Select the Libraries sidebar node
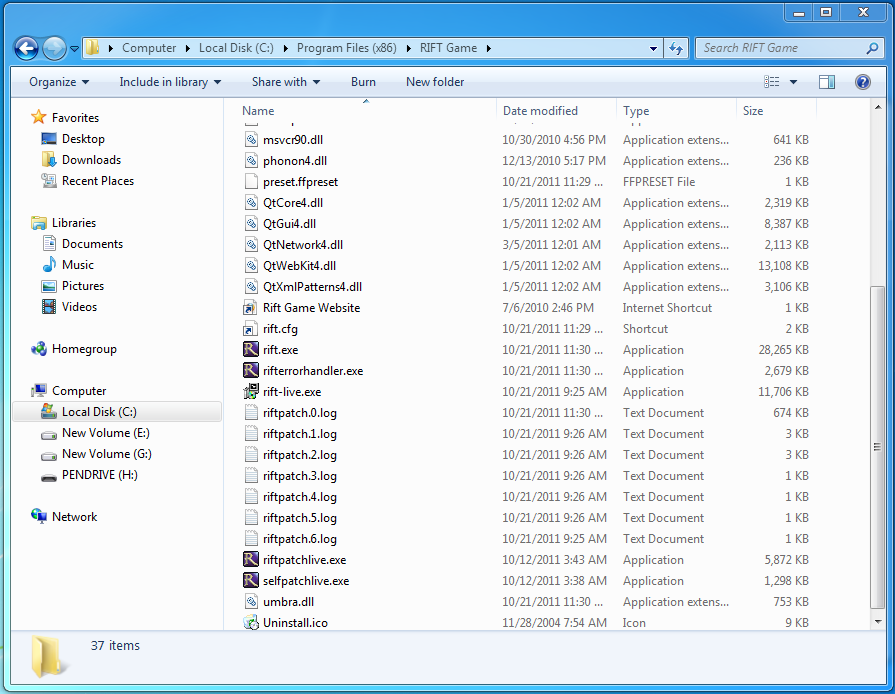The image size is (895, 694). pos(74,223)
